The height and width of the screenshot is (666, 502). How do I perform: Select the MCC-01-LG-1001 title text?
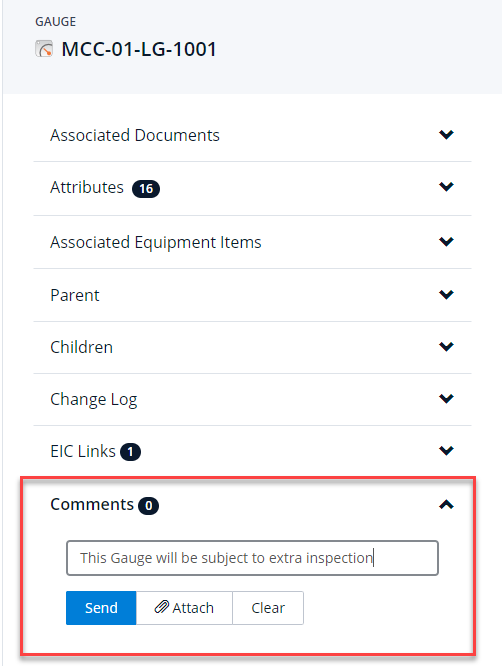[139, 49]
